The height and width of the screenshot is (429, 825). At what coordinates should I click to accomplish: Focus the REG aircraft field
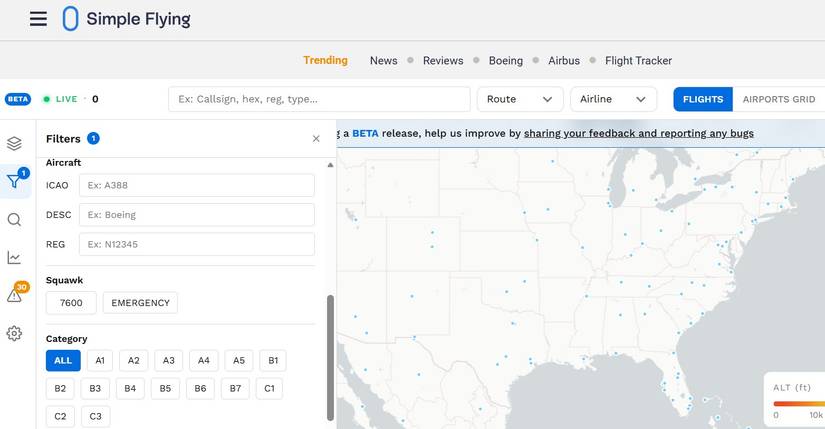tap(197, 244)
